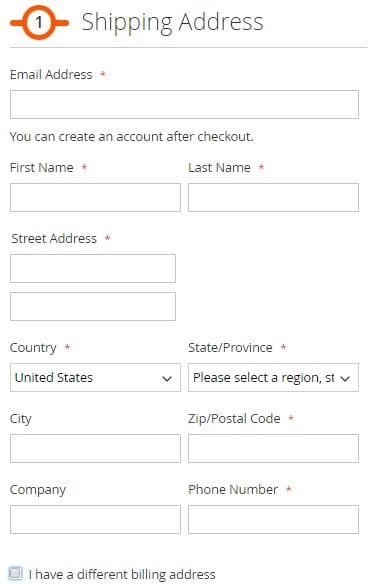Focus the First Name field
This screenshot has height=585, width=371.
coord(95,197)
